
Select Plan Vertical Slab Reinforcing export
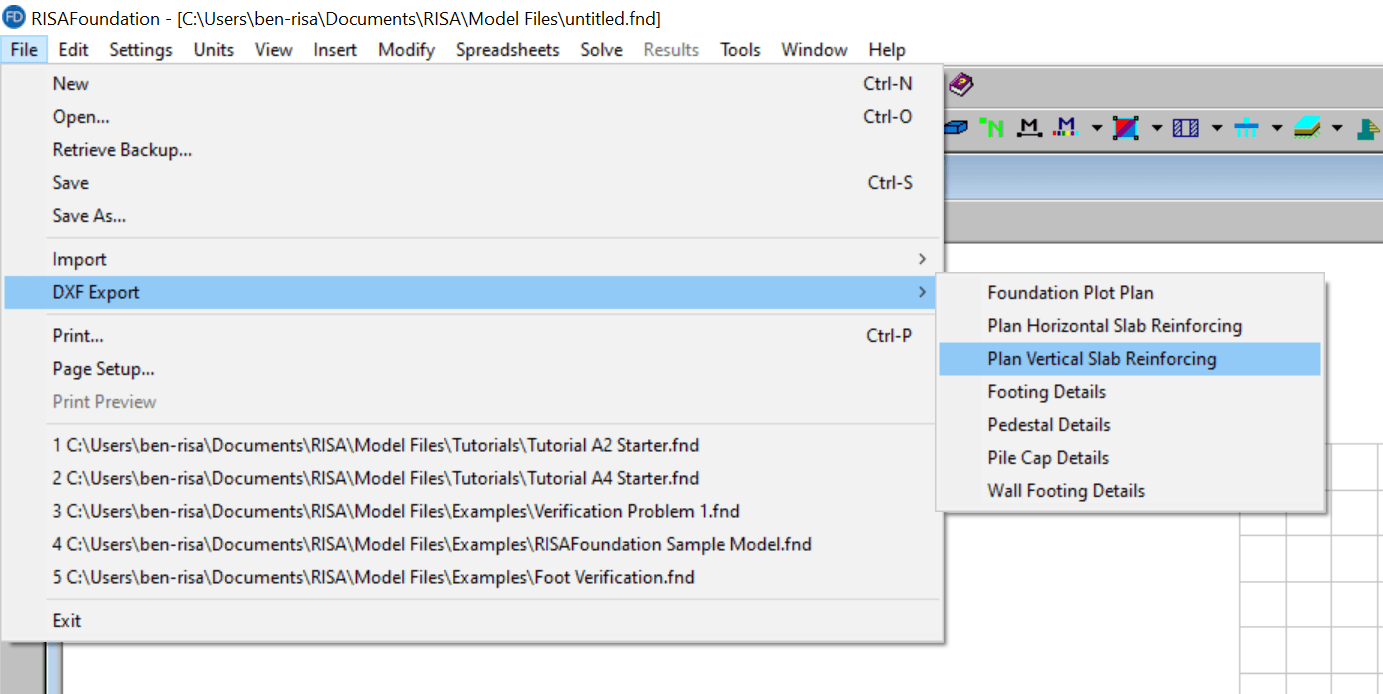[x=1101, y=359]
